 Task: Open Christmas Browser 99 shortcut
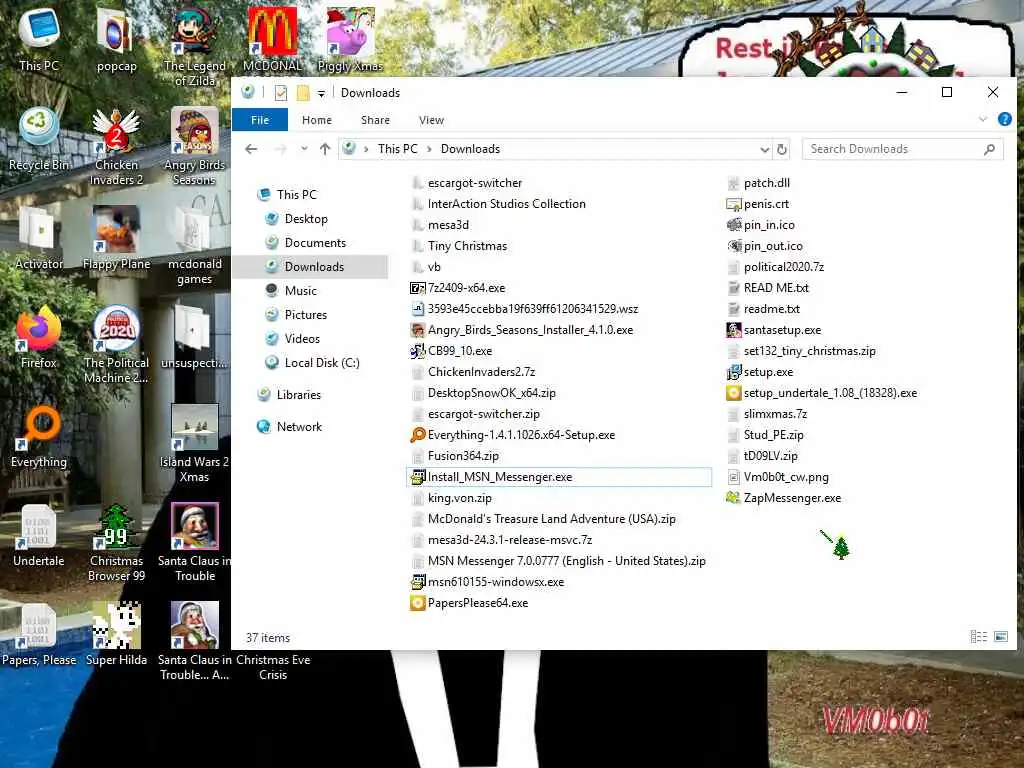[x=116, y=543]
